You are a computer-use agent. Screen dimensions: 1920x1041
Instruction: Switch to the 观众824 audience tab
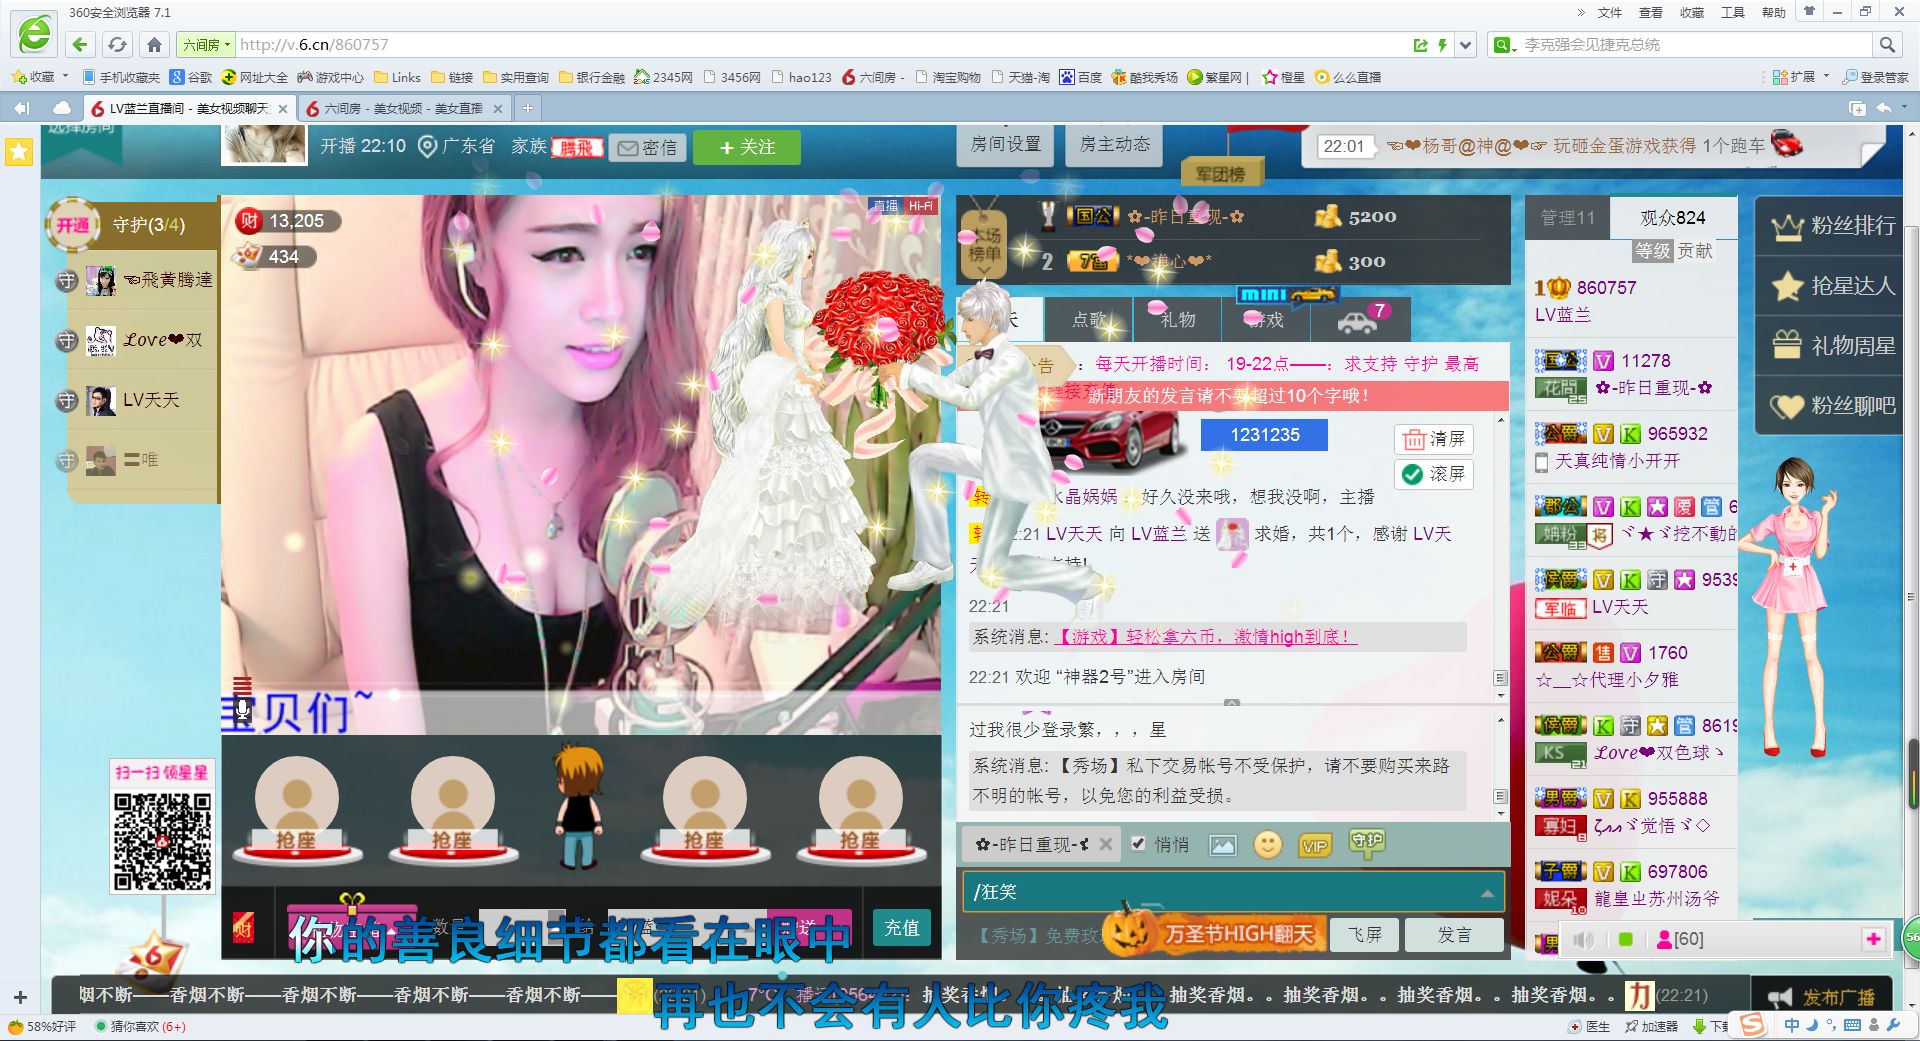click(1673, 218)
